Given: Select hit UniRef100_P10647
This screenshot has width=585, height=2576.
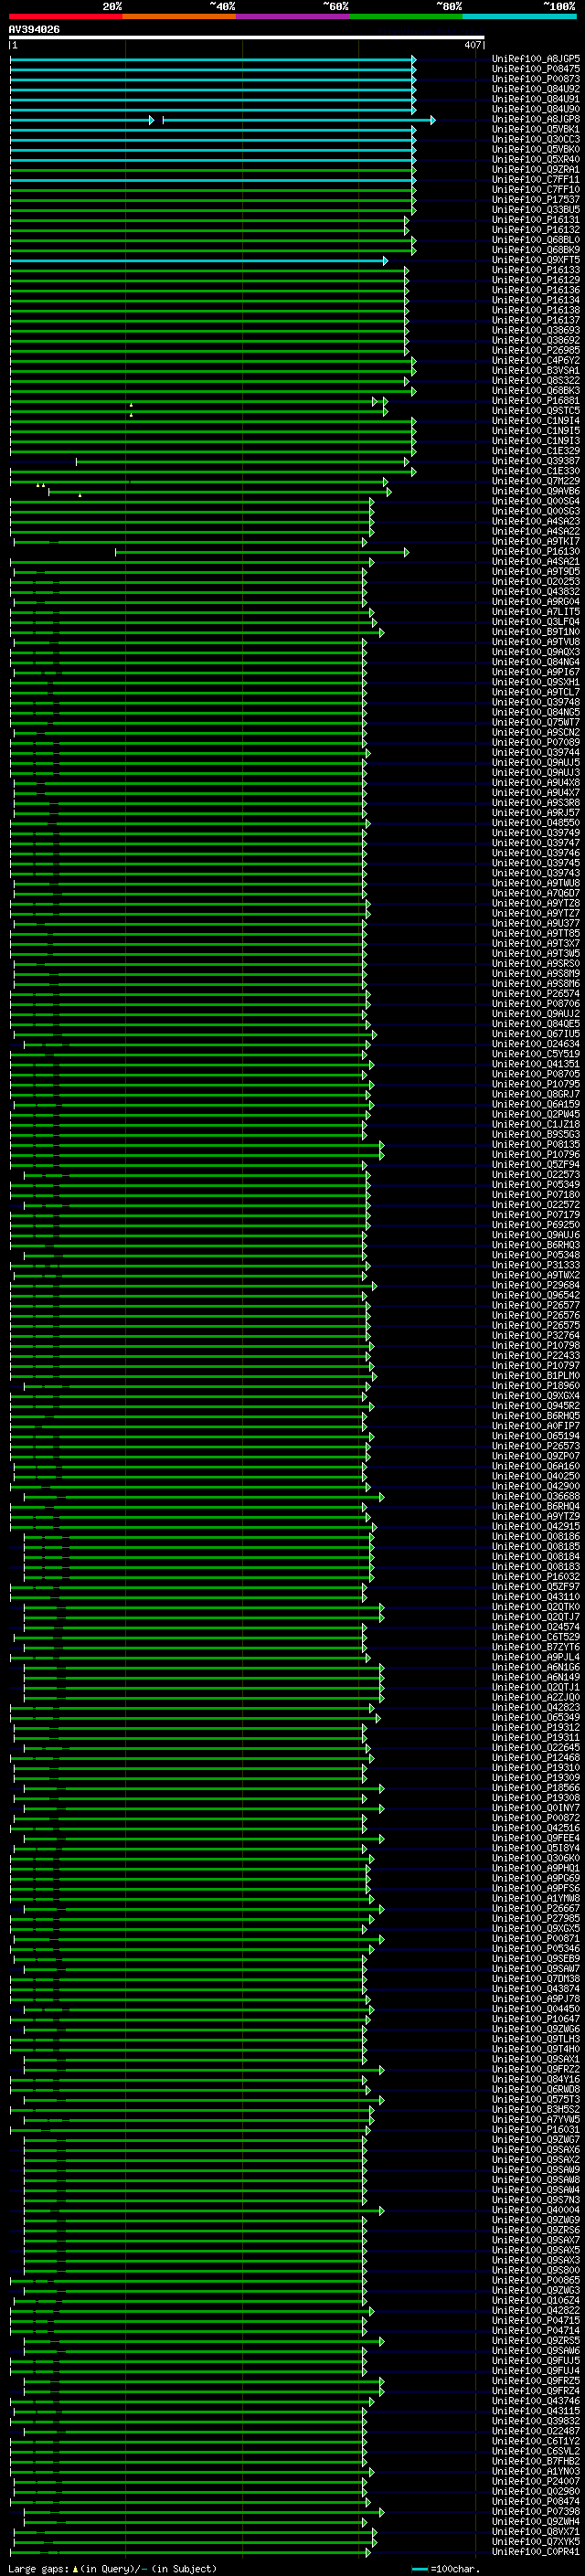Looking at the screenshot, I should [536, 2019].
